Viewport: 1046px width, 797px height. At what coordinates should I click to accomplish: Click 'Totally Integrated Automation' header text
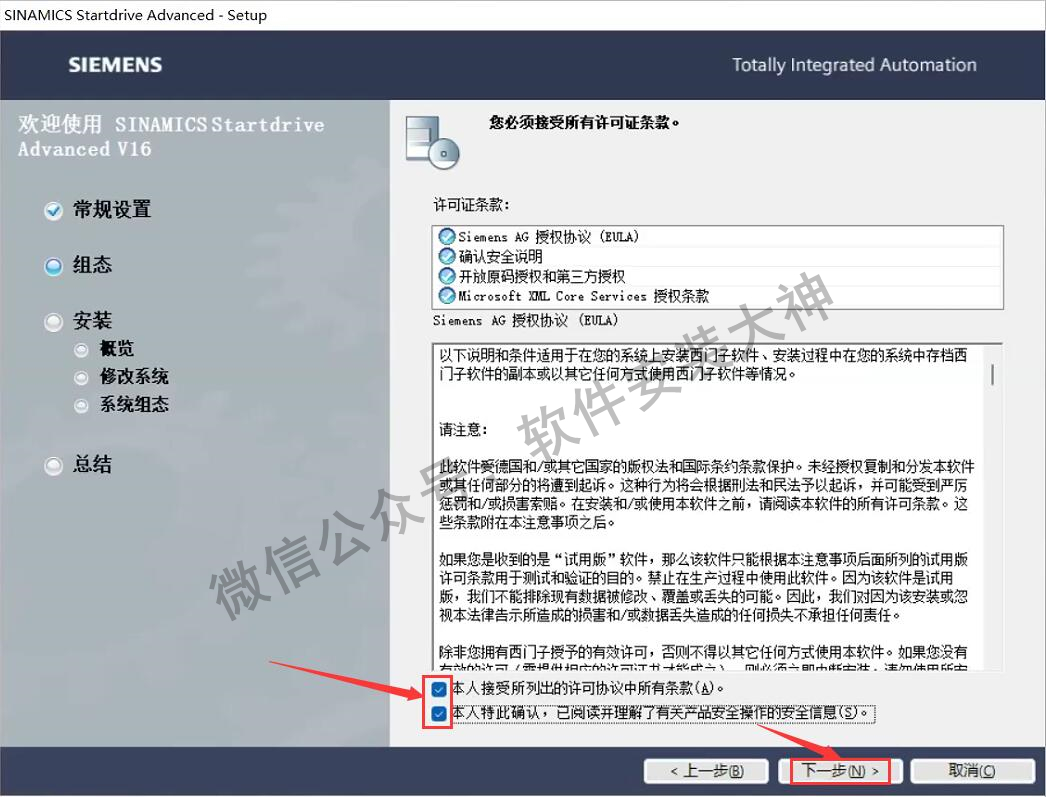pyautogui.click(x=854, y=65)
